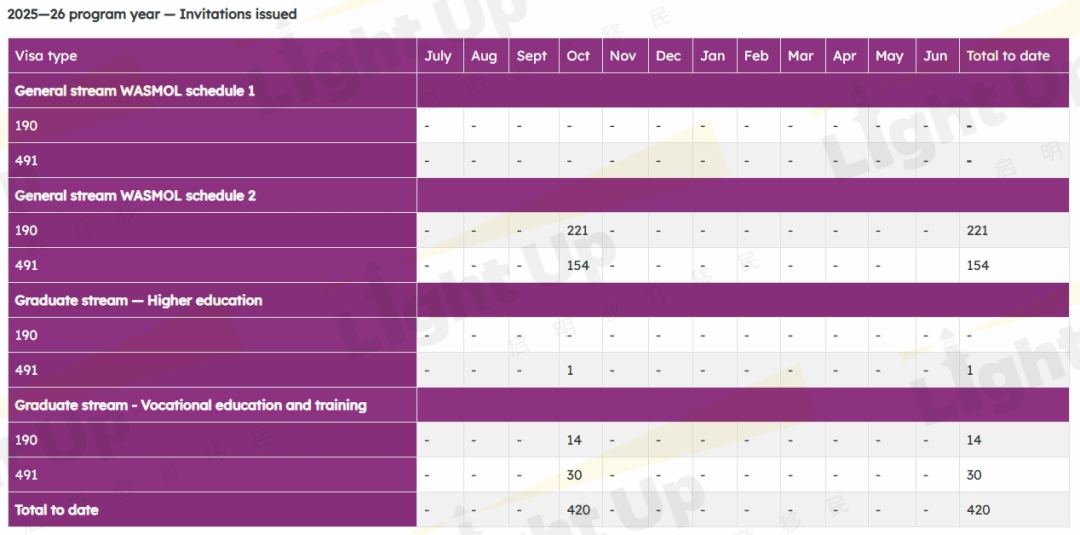
Task: Click the 30 value in Total to date column
Action: click(974, 476)
